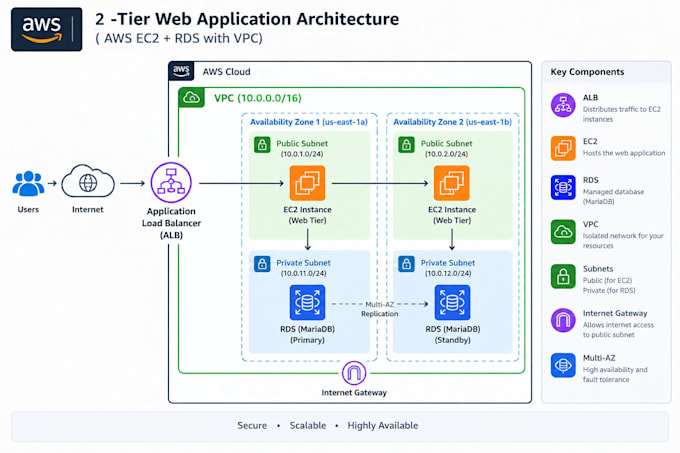The image size is (680, 453).
Task: Click 'Managed database (MariaDB)' description
Action: [x=613, y=196]
